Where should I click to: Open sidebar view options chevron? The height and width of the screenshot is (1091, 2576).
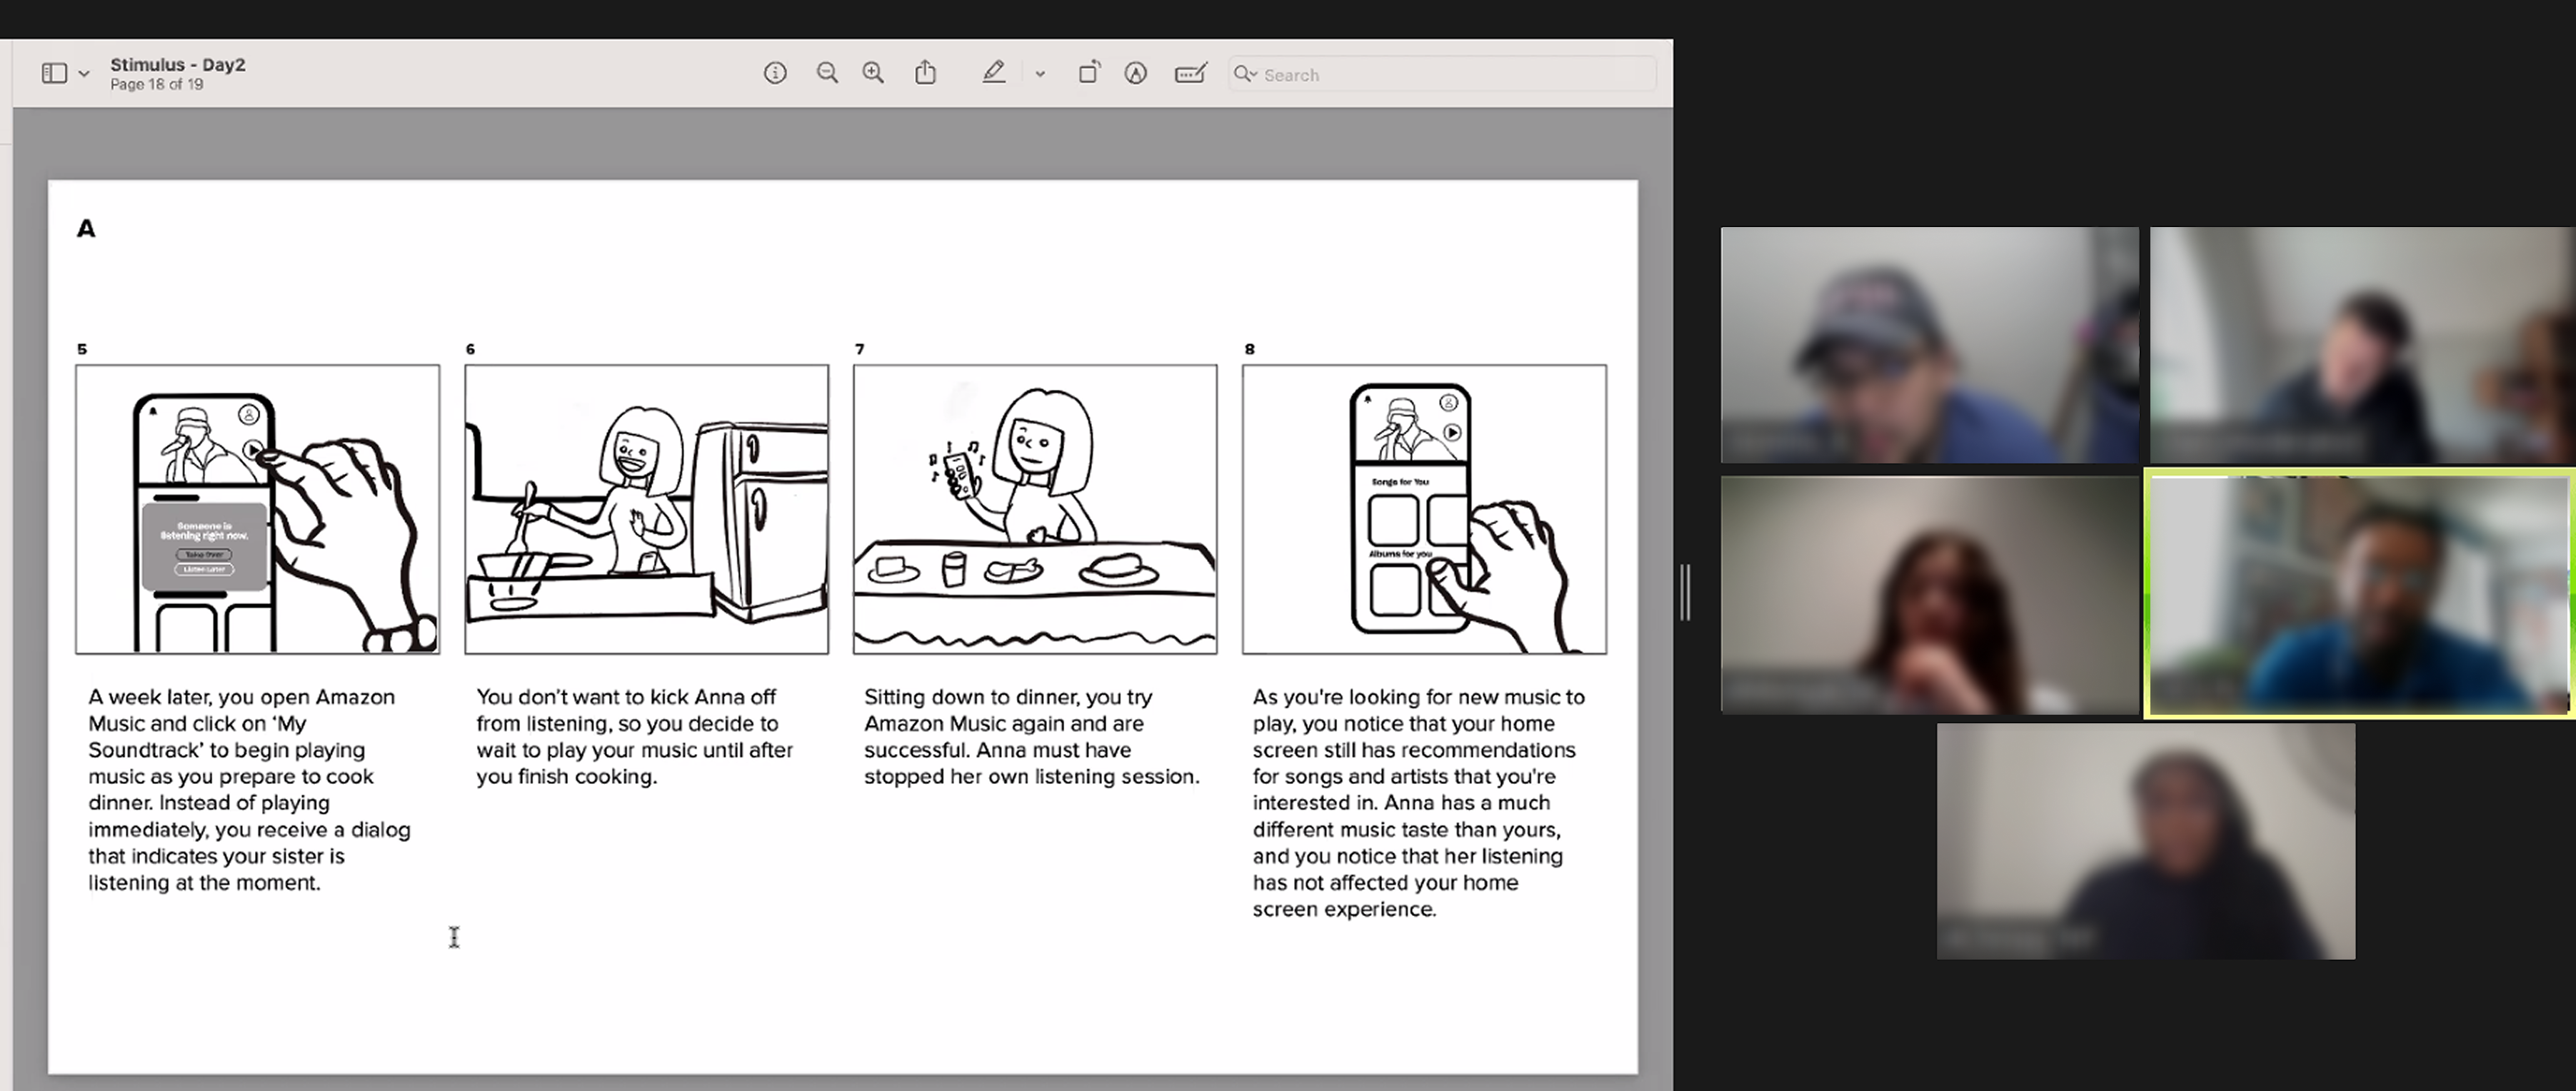point(84,74)
